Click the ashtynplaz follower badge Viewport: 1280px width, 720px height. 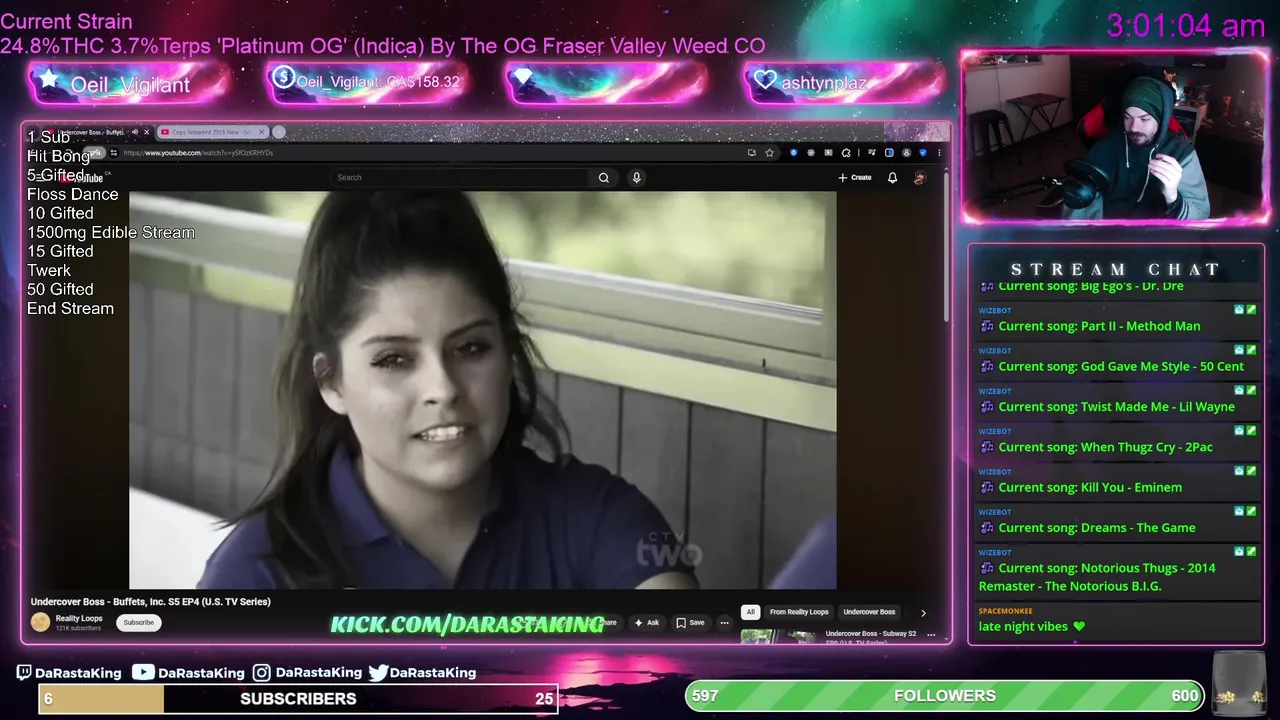point(845,83)
